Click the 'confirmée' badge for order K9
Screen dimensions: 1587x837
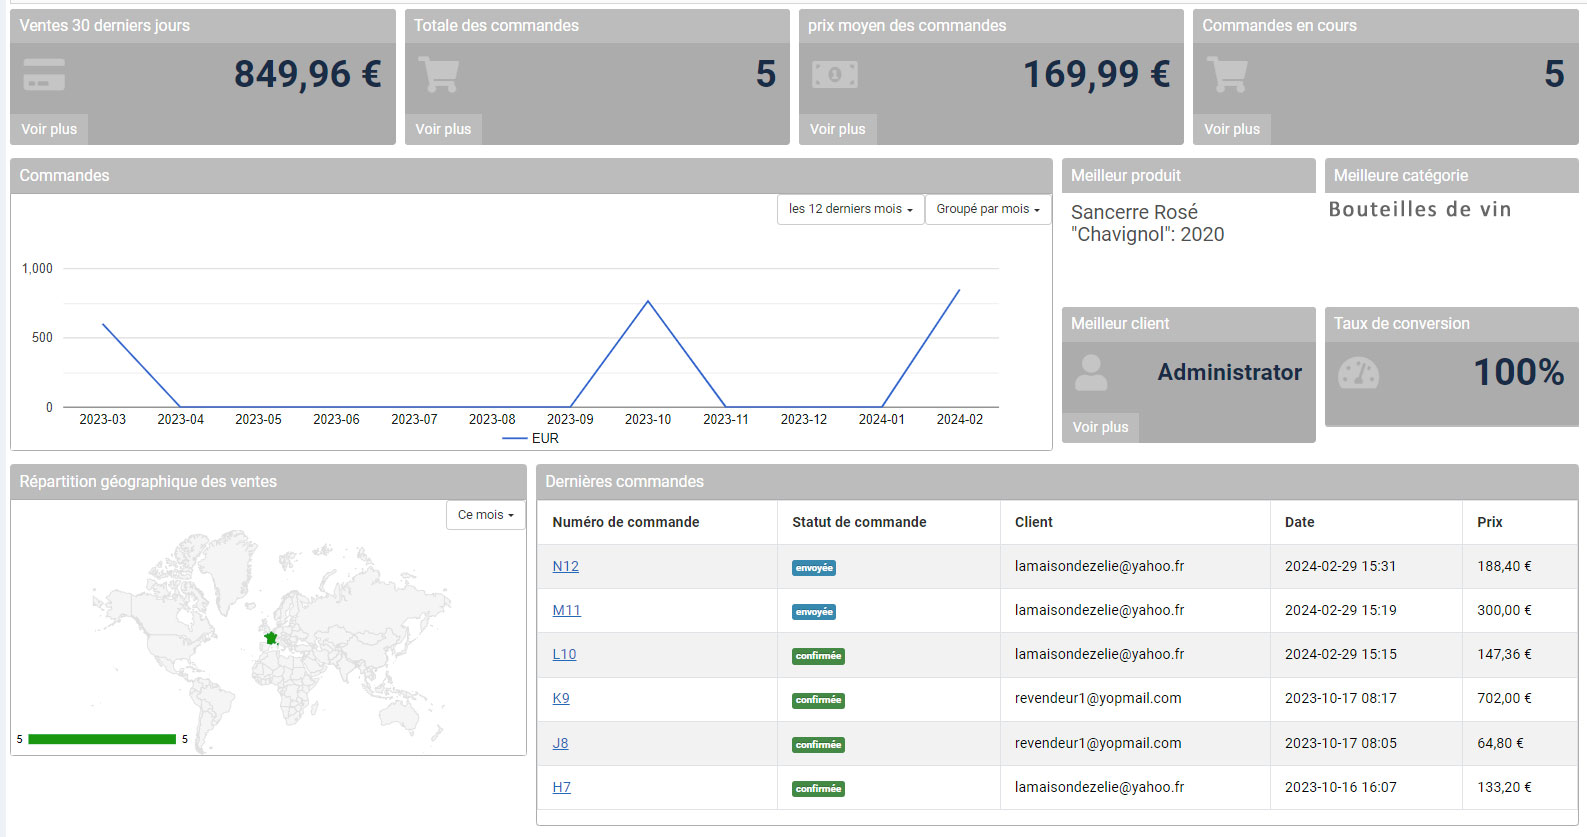(x=818, y=700)
